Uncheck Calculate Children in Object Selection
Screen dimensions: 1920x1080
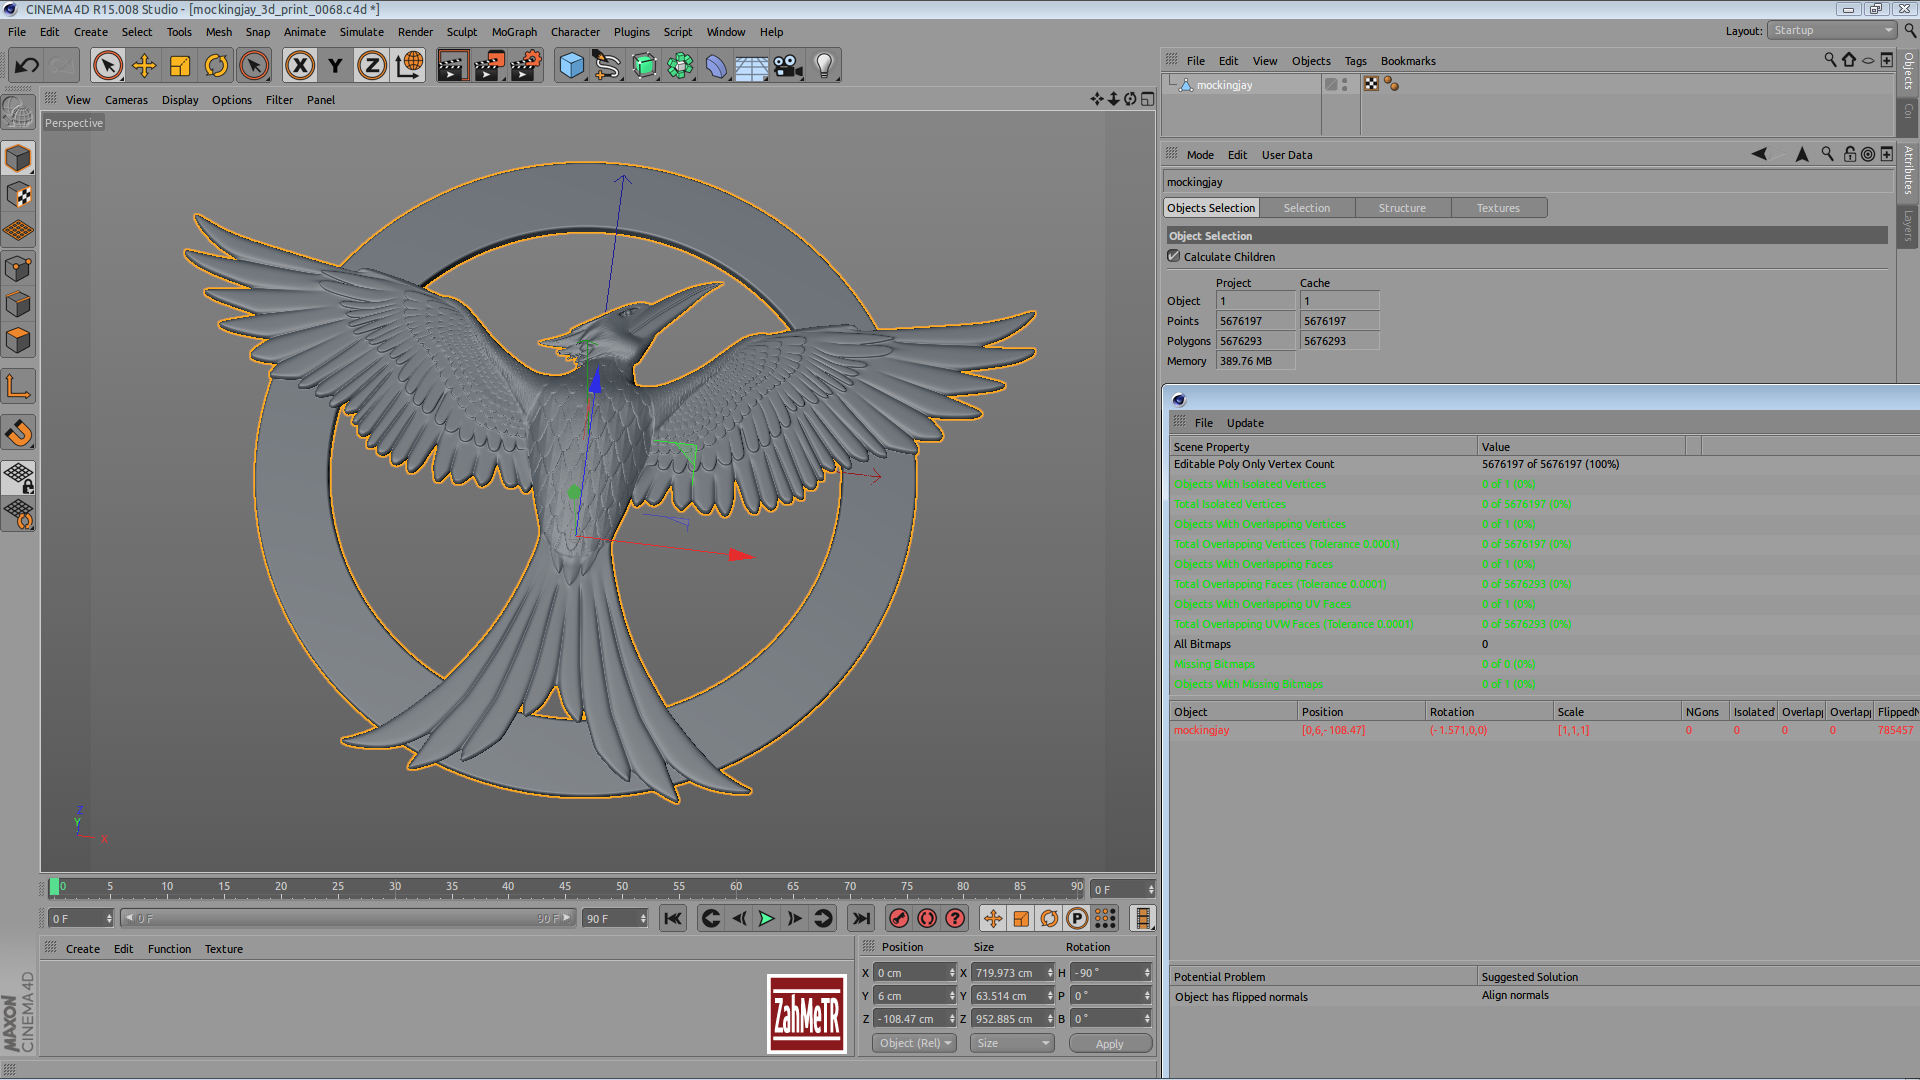(x=1174, y=256)
